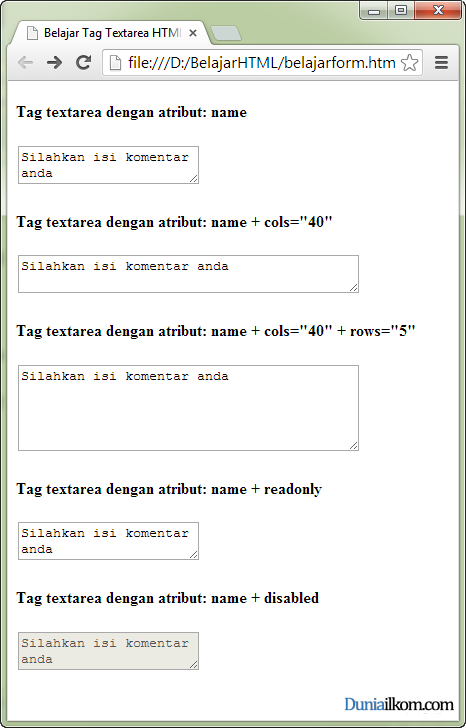Click into the first textarea under the name heading

[x=109, y=165]
